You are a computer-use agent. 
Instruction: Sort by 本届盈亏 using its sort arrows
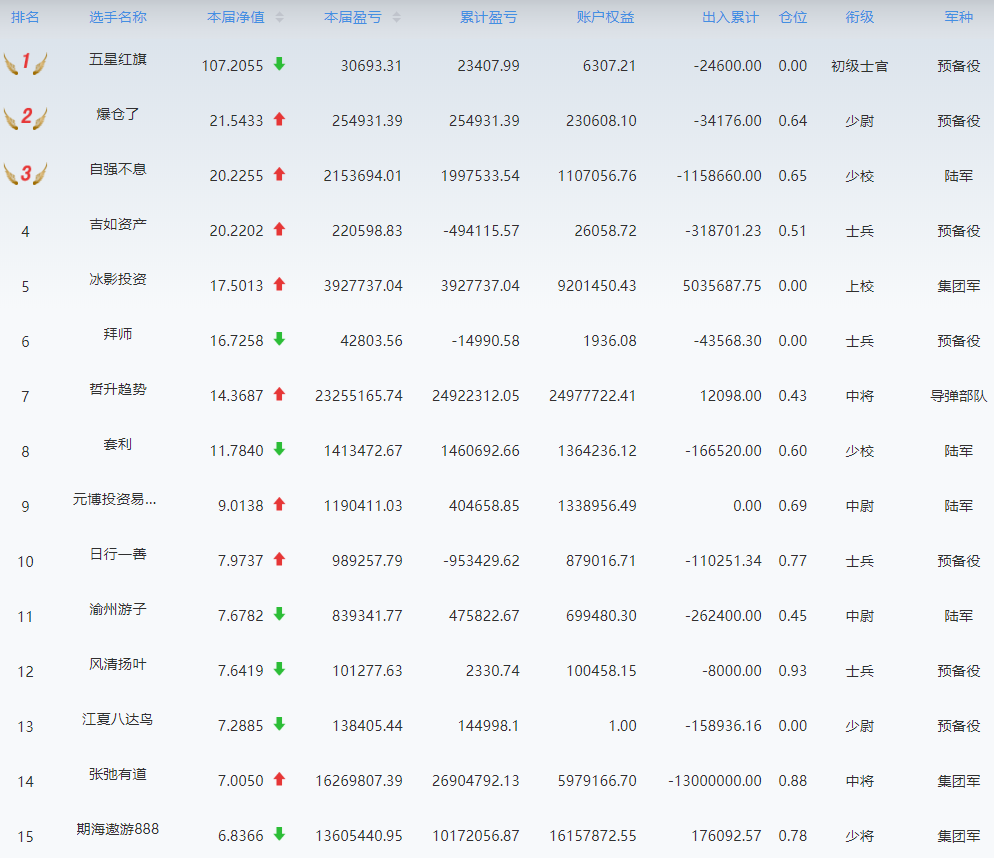(x=396, y=18)
